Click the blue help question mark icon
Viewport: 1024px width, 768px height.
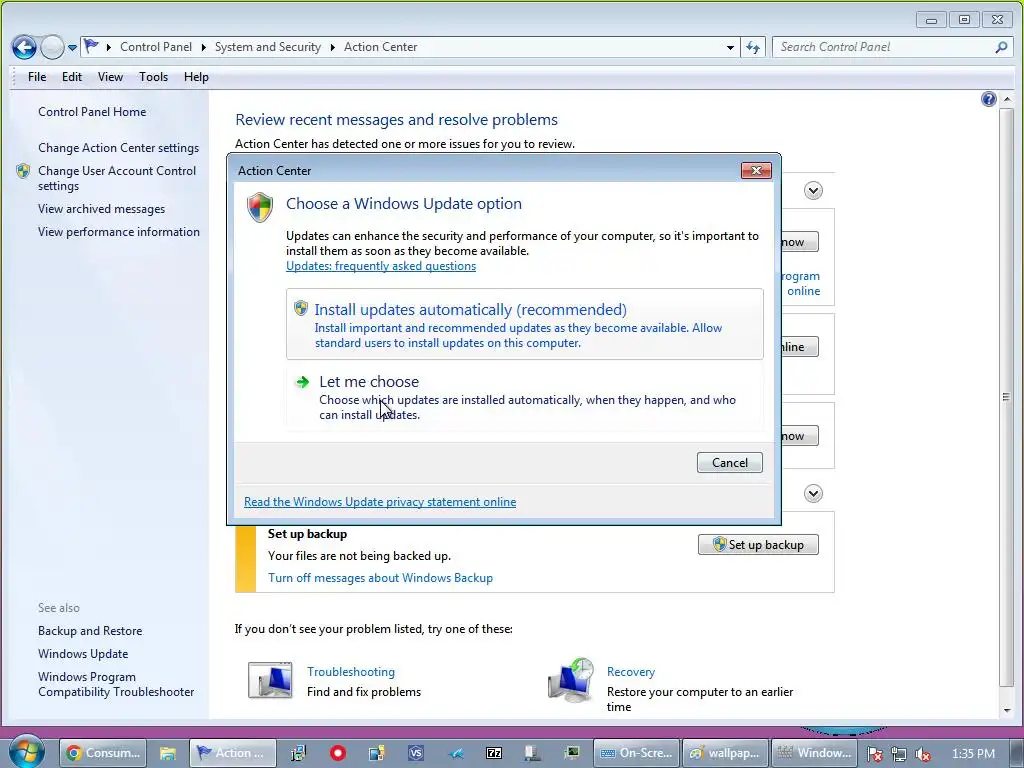[988, 99]
